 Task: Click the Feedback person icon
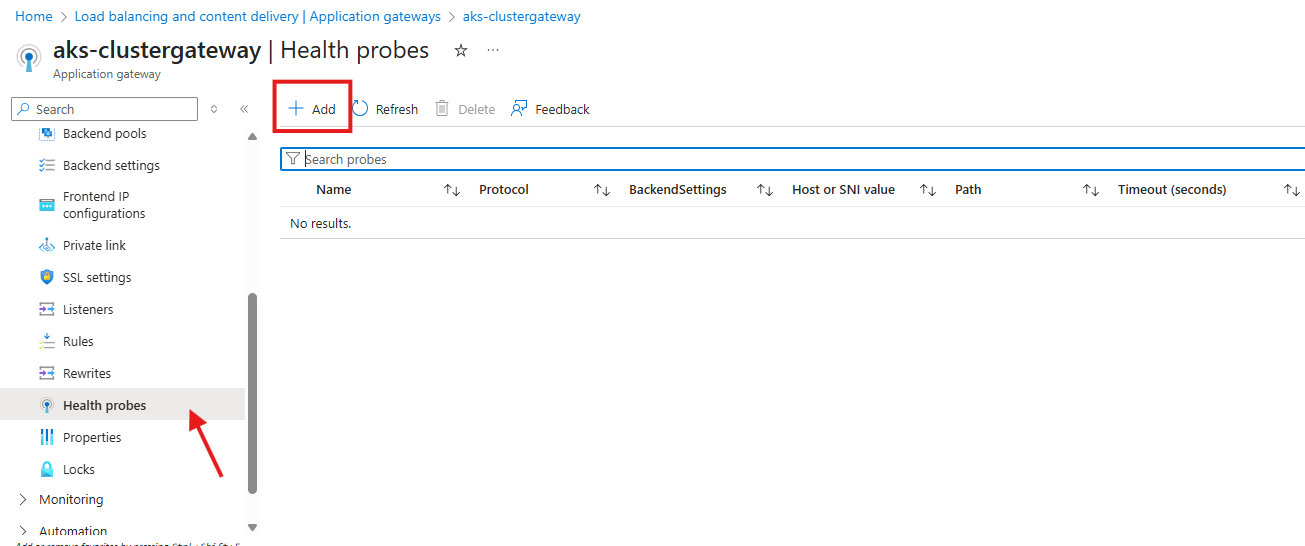click(x=519, y=108)
